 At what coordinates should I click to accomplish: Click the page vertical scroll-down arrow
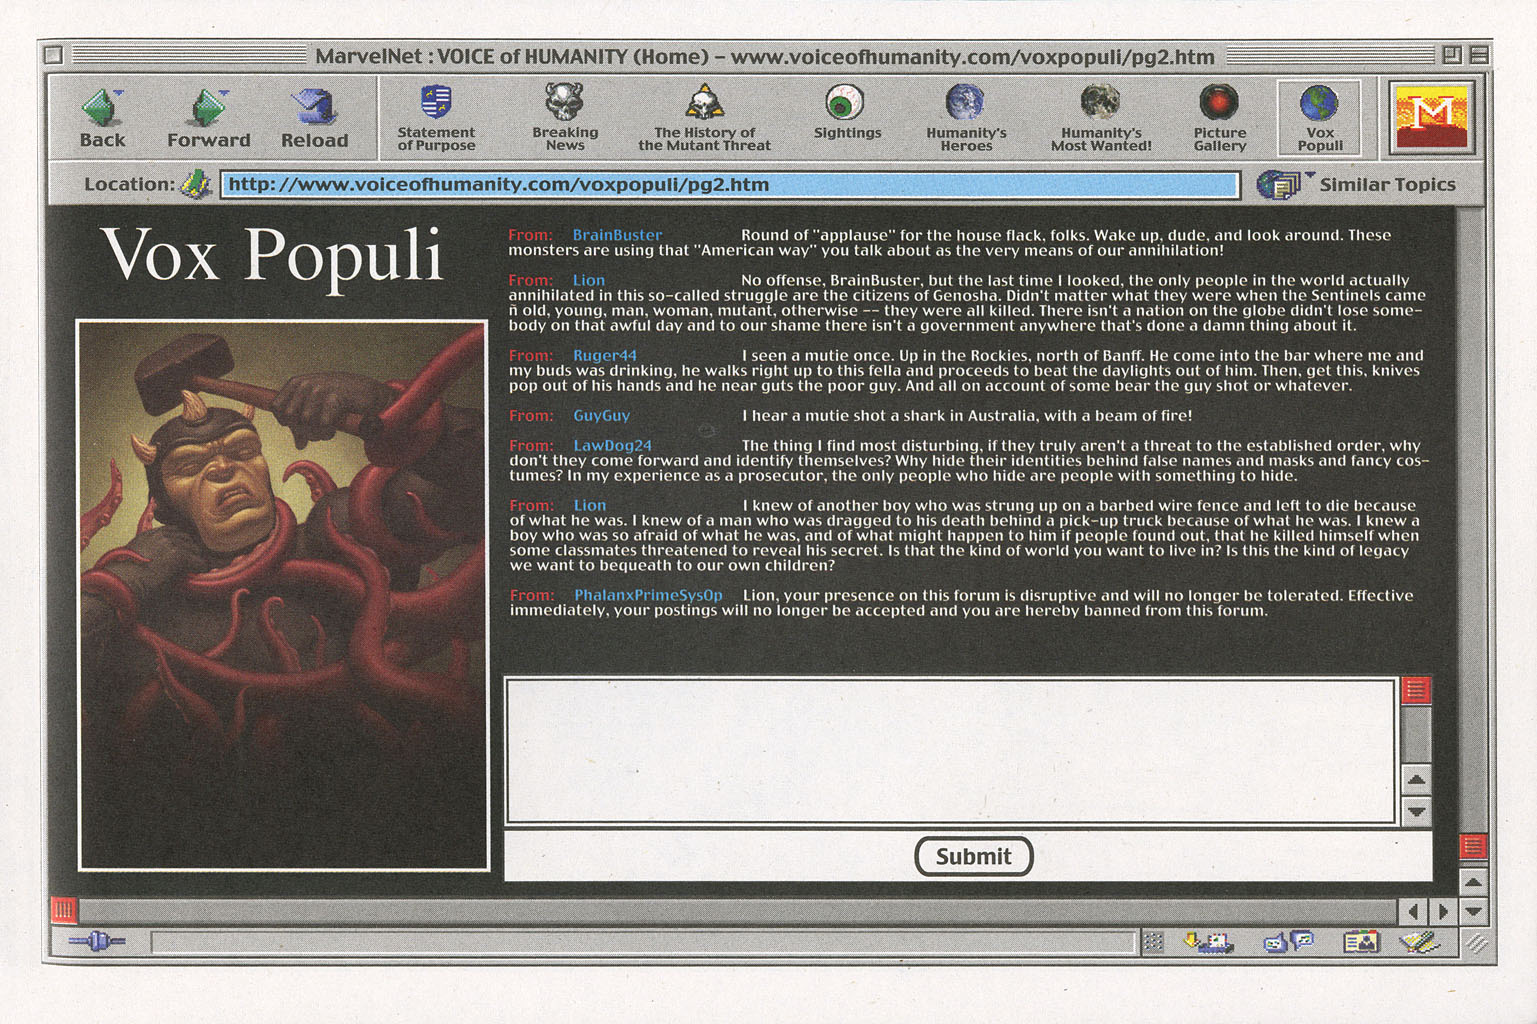pyautogui.click(x=1473, y=911)
